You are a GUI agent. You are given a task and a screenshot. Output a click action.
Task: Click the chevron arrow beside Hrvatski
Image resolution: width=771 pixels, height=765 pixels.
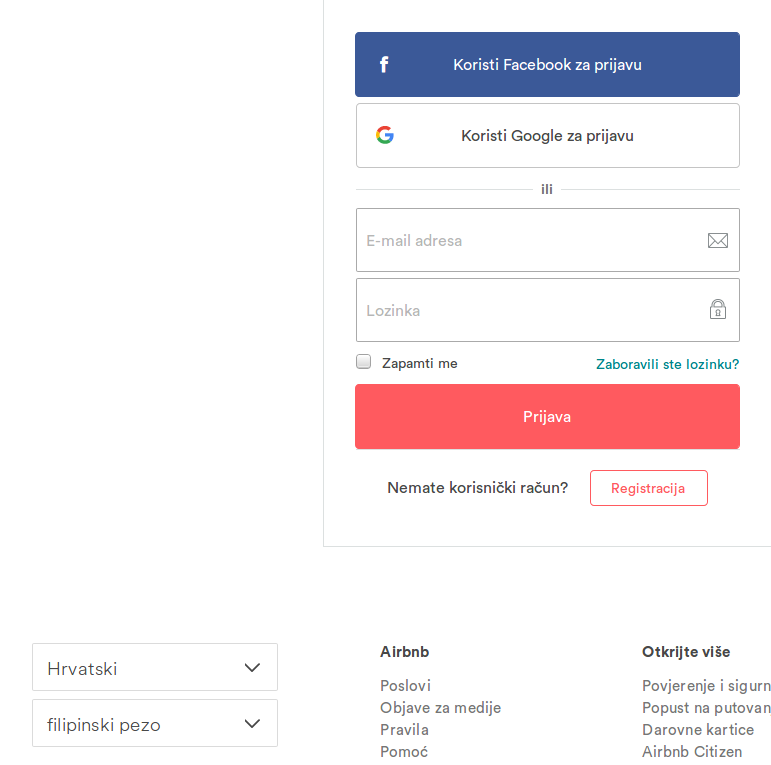point(252,667)
